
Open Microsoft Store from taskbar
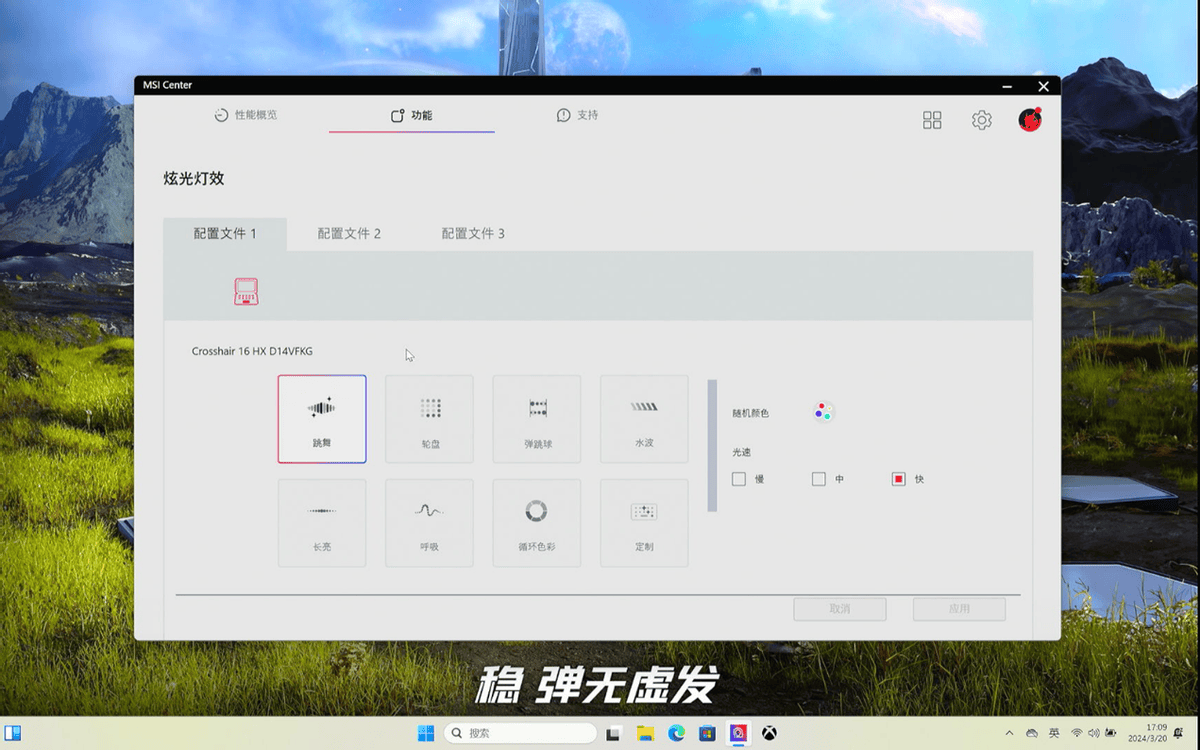coord(707,733)
